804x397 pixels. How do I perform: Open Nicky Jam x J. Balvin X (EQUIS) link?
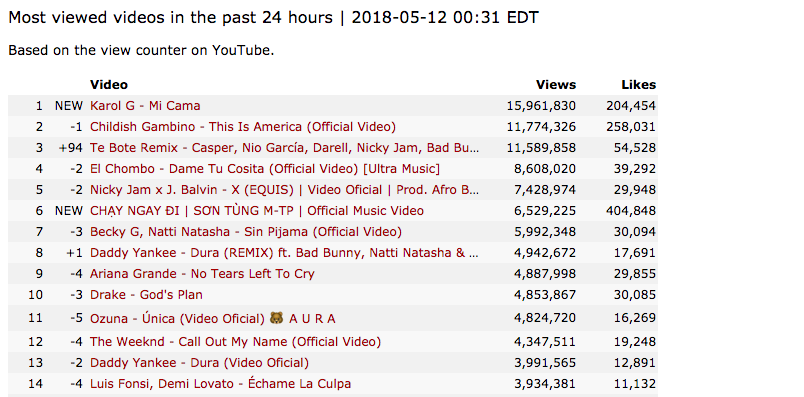point(285,190)
